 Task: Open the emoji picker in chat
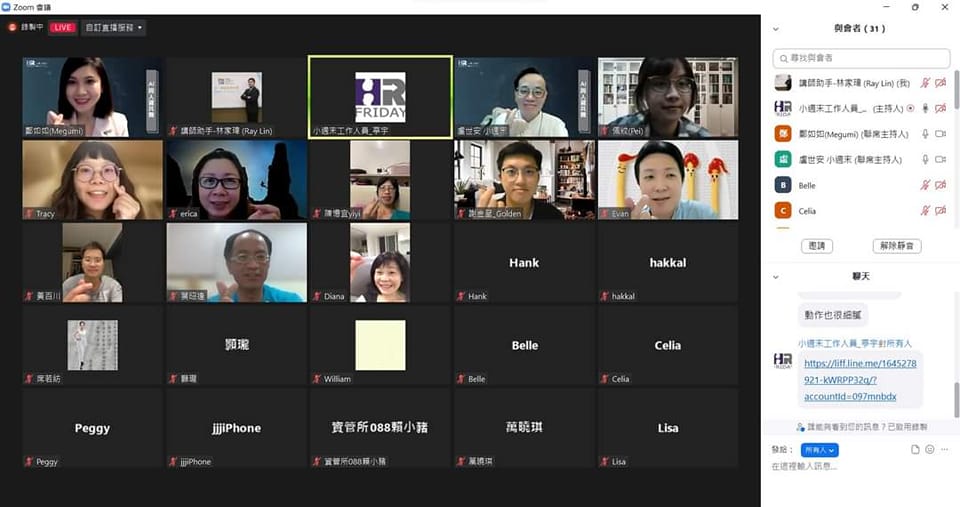(930, 450)
